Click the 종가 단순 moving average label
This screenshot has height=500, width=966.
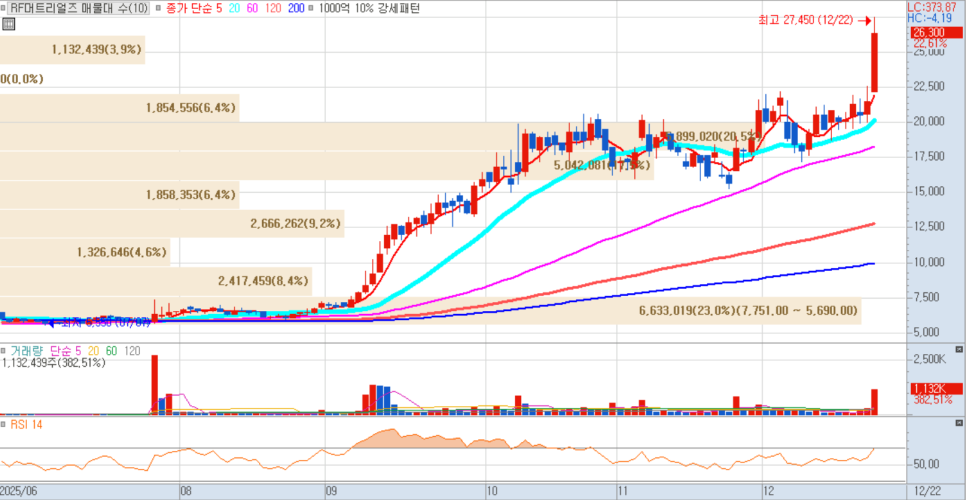click(189, 8)
